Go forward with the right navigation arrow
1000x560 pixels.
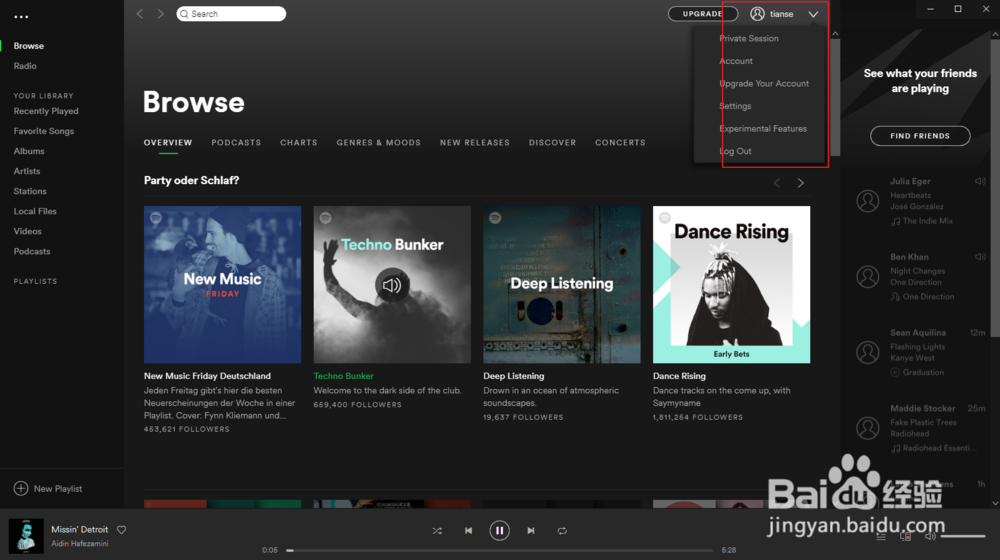pos(160,13)
